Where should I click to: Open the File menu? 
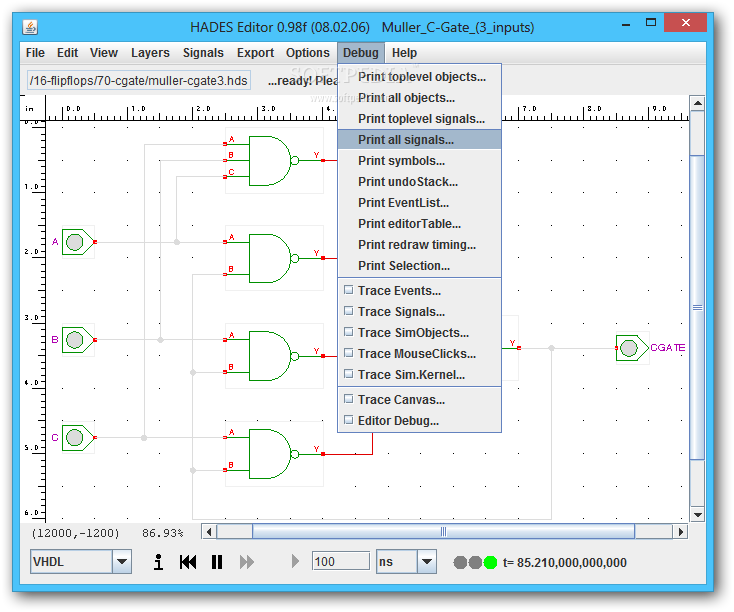pos(35,53)
